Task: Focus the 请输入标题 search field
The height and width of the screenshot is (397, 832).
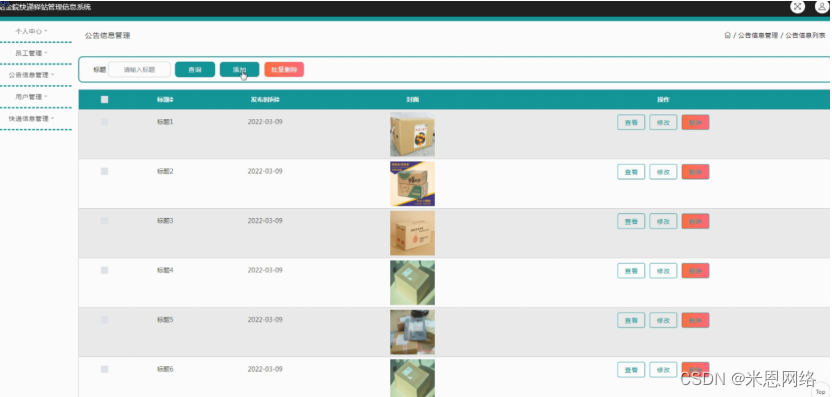Action: click(x=140, y=70)
